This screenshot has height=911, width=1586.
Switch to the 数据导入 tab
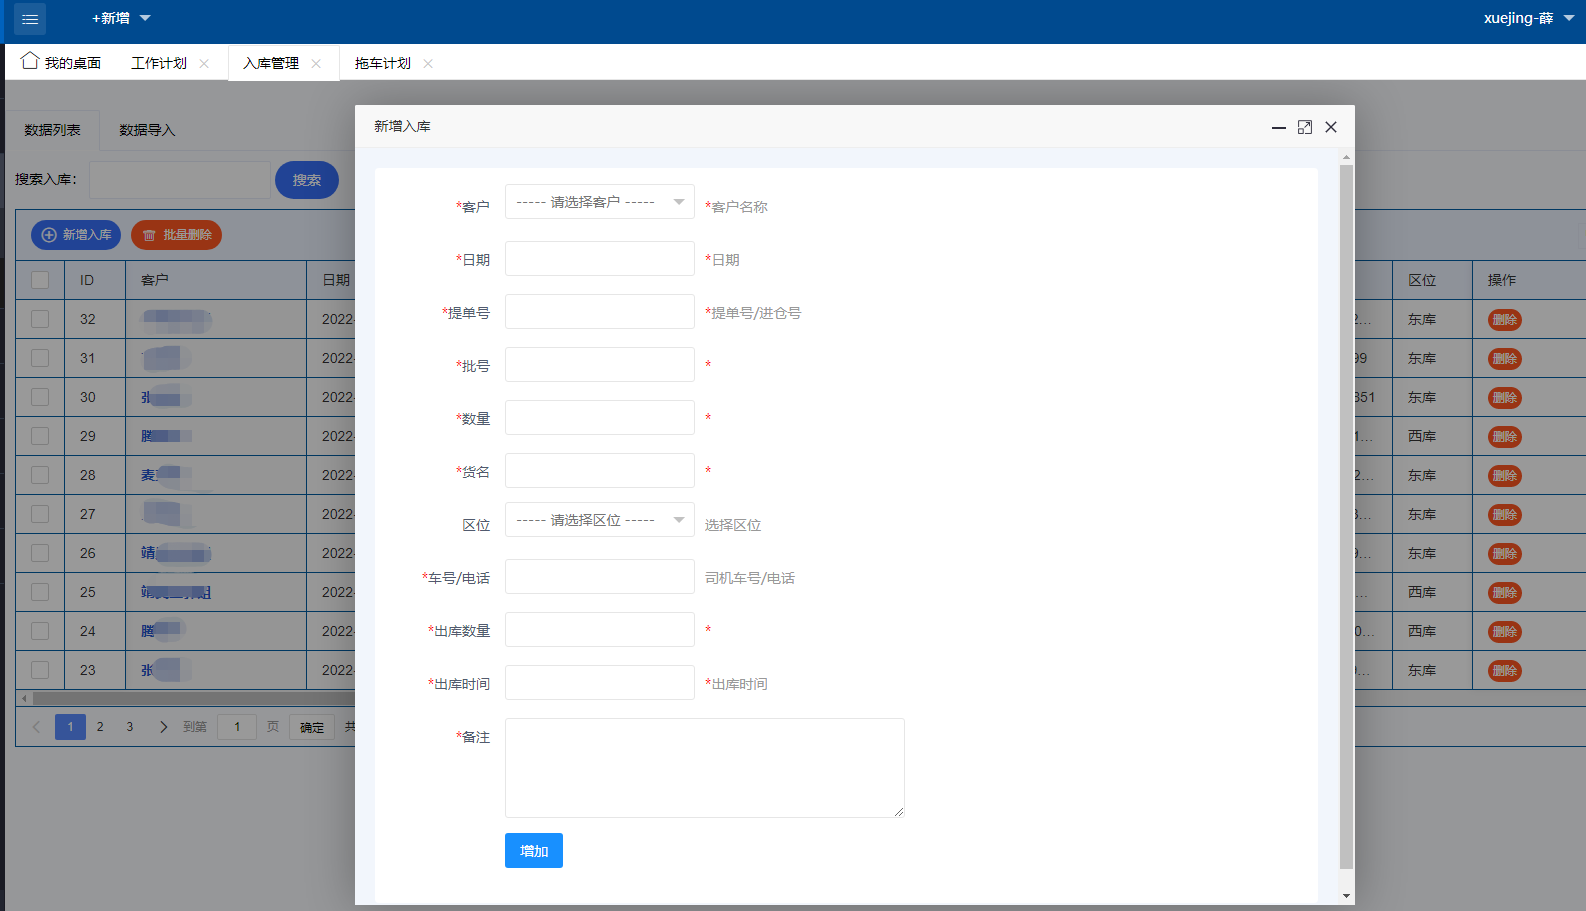[147, 130]
